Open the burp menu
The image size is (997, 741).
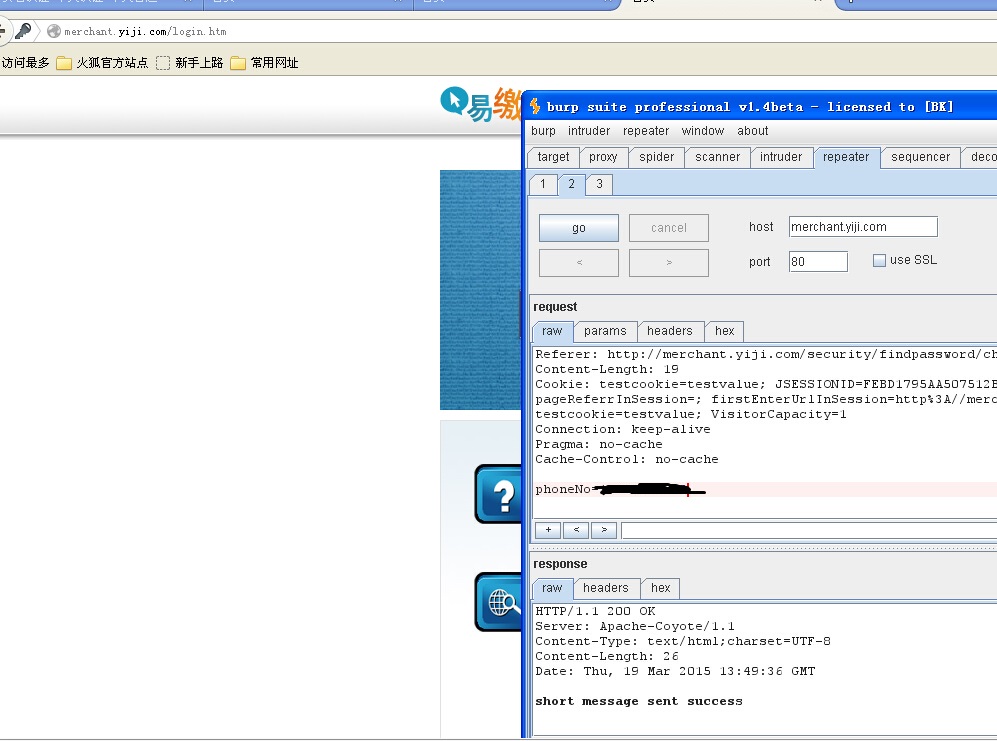pyautogui.click(x=543, y=131)
